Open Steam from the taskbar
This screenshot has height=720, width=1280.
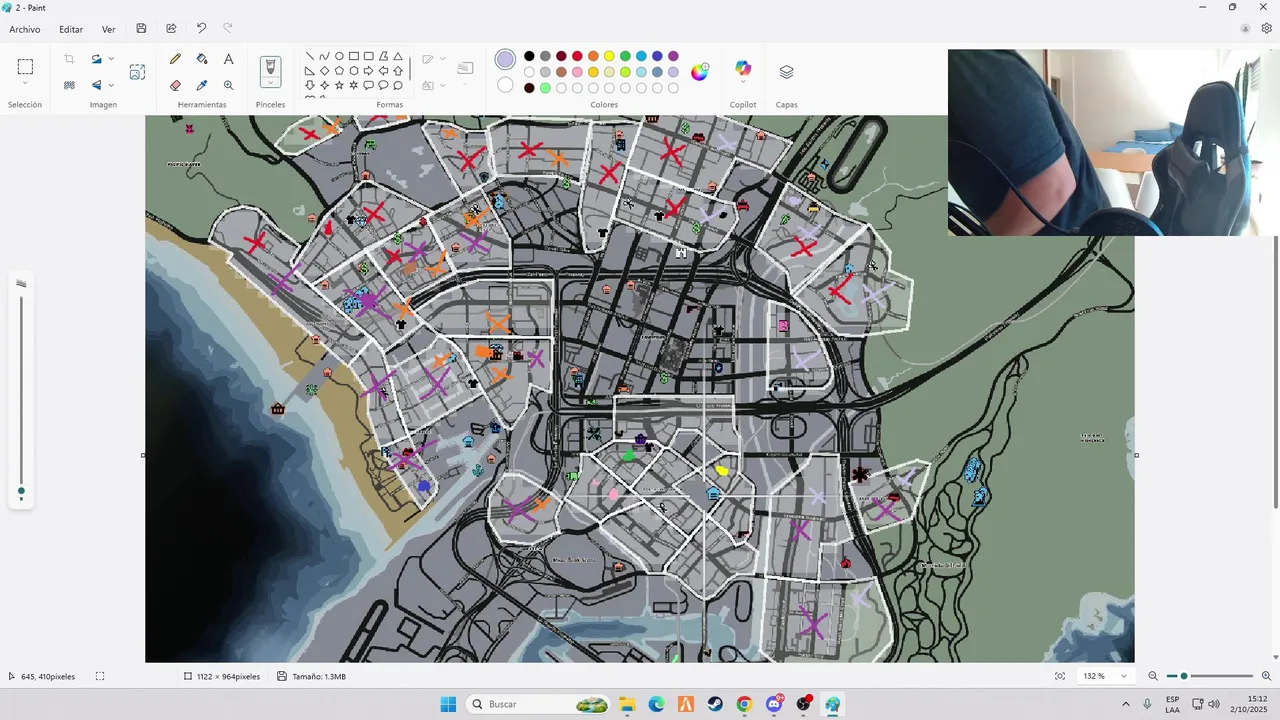coord(715,704)
